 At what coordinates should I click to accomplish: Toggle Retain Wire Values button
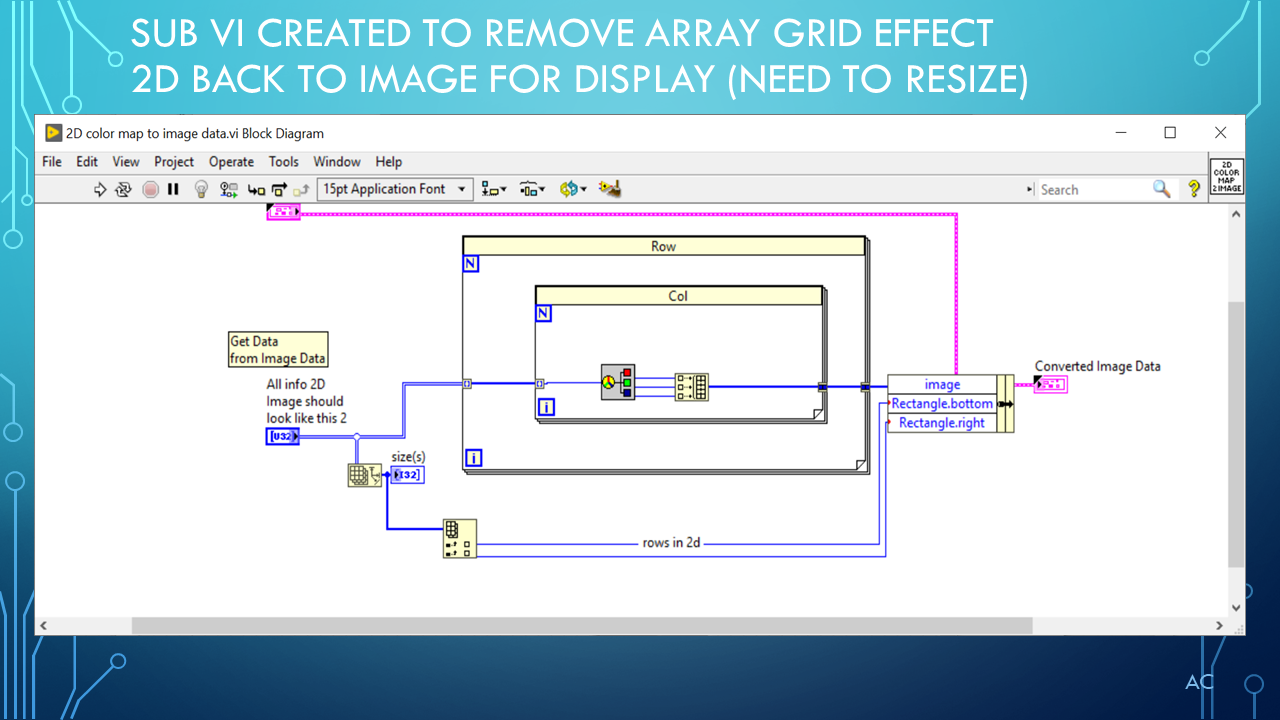[229, 189]
